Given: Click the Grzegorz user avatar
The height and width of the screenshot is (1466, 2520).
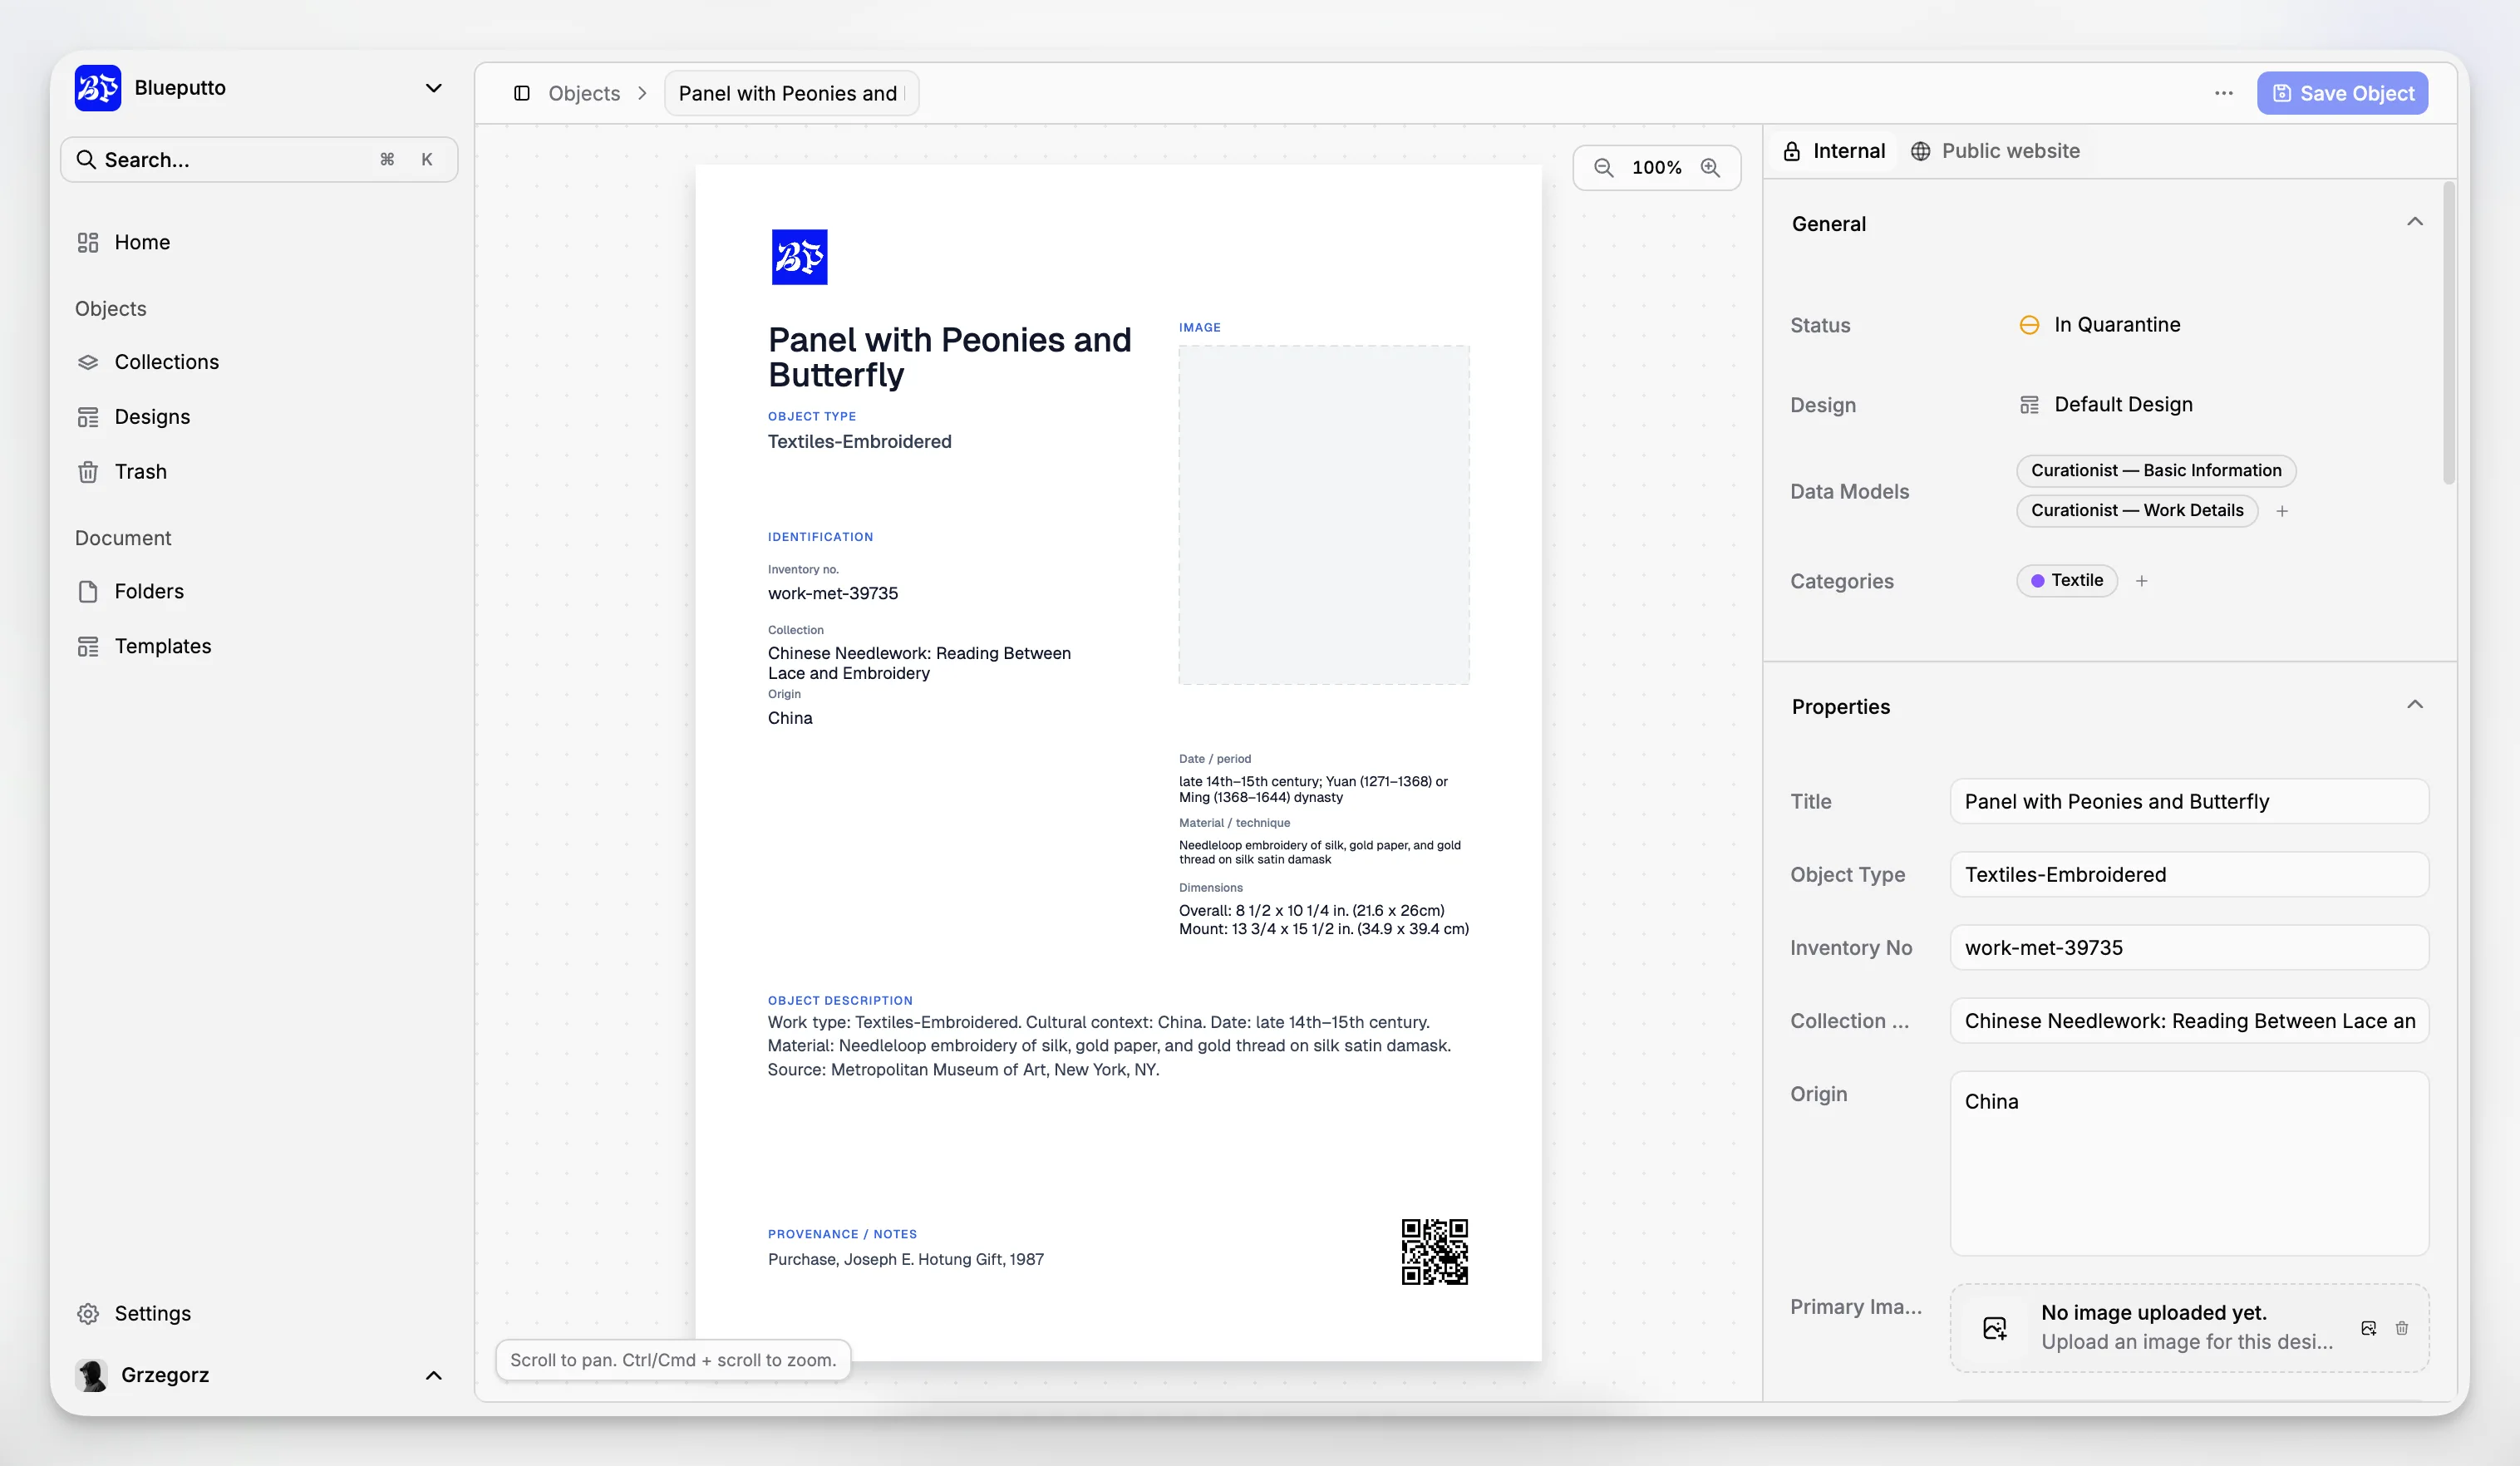Looking at the screenshot, I should 91,1375.
